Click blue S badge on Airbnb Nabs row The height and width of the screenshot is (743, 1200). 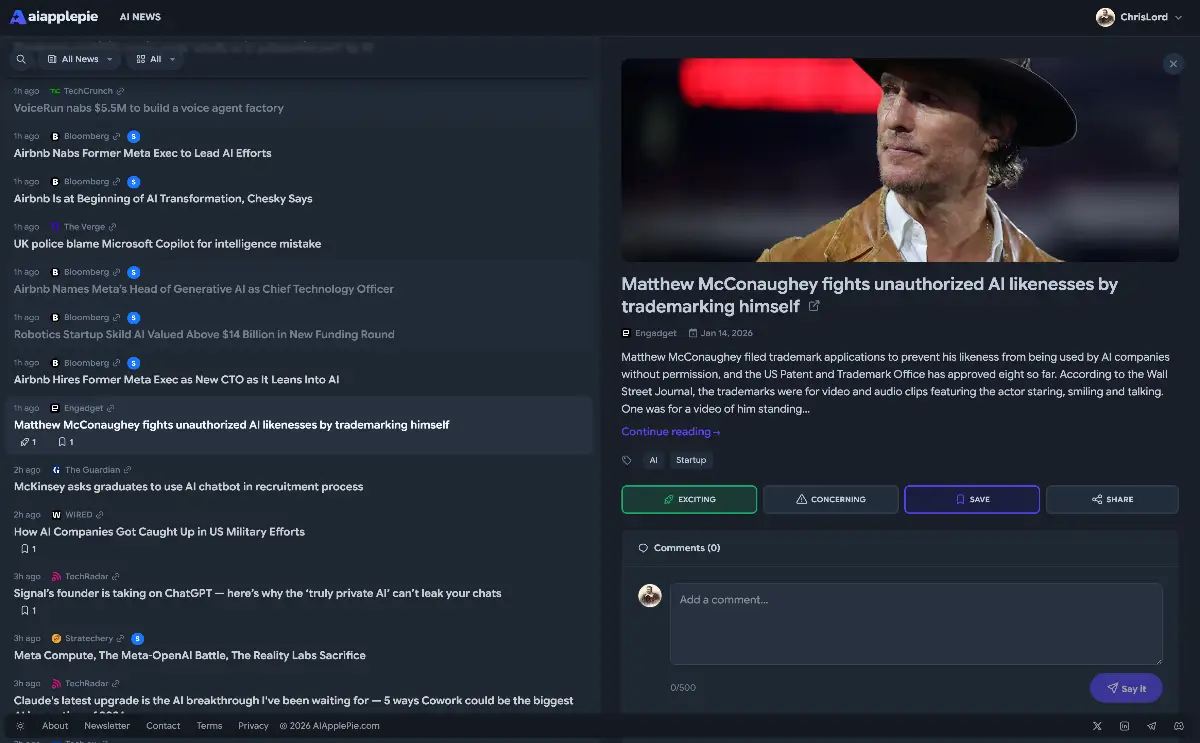(134, 136)
